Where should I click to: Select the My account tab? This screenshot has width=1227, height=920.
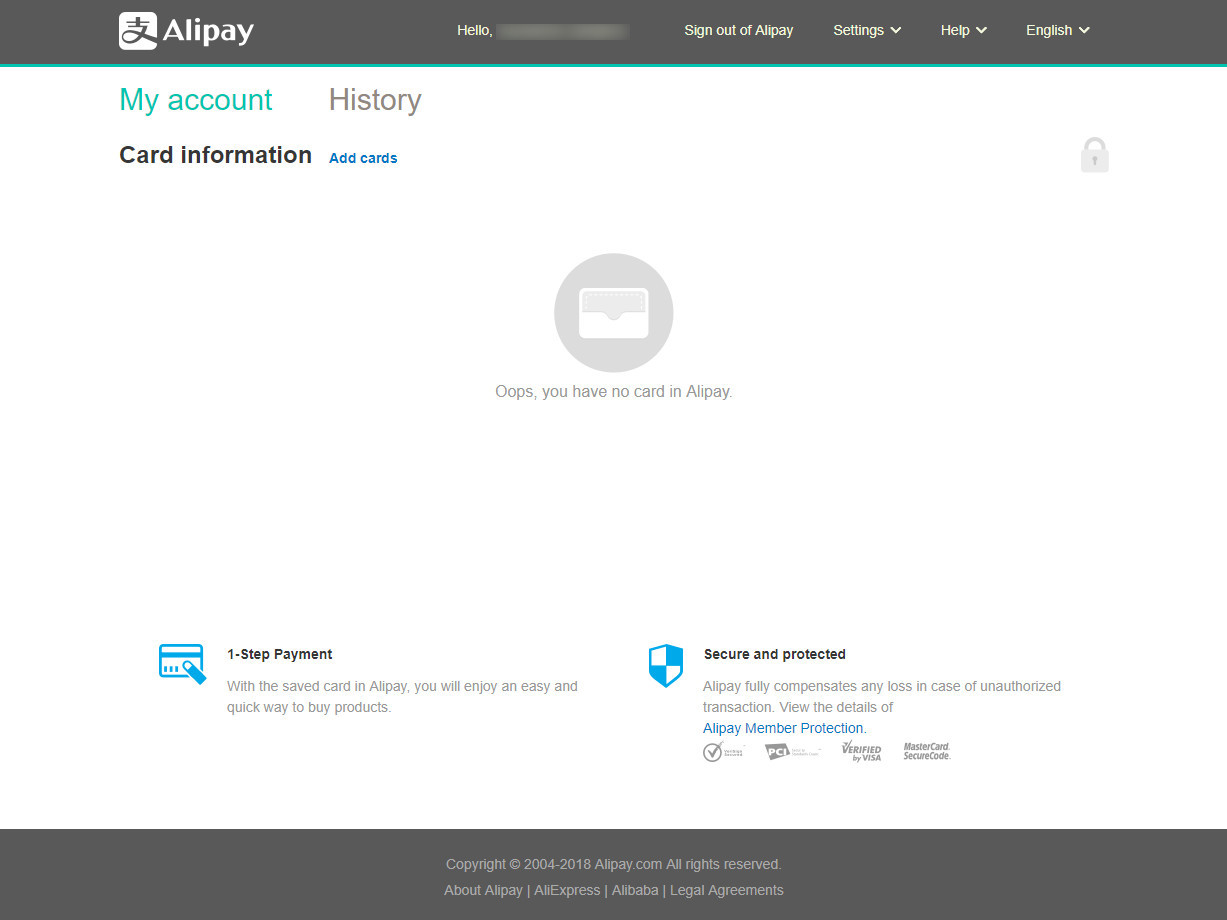196,100
